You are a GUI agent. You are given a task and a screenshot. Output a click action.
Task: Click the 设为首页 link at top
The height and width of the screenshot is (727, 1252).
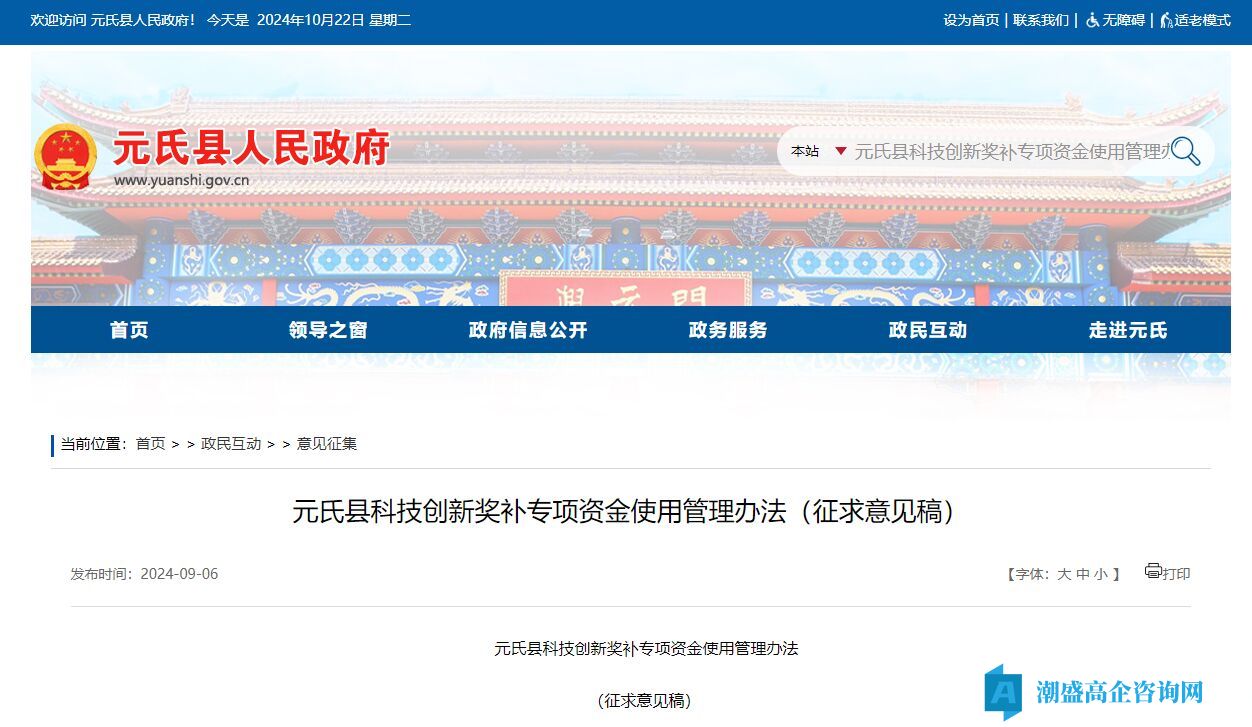pos(971,20)
